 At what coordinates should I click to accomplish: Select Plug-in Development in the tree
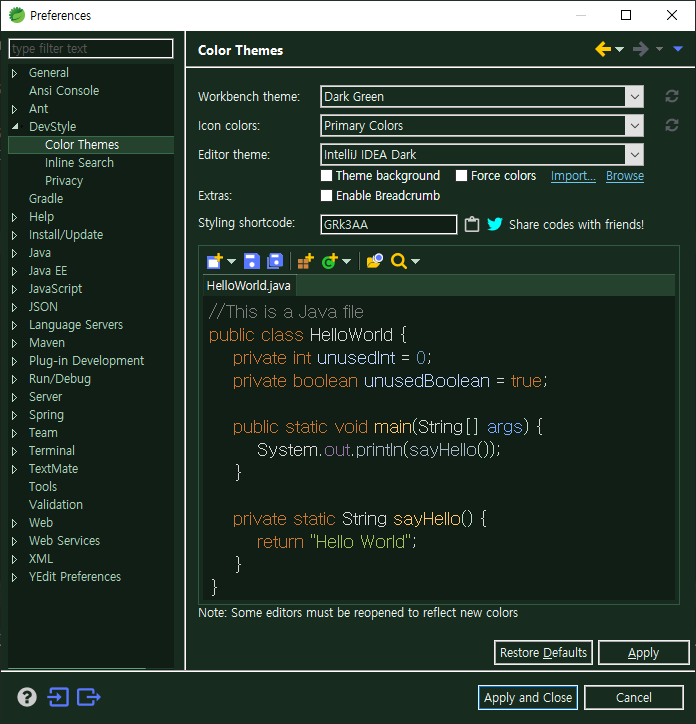(86, 361)
